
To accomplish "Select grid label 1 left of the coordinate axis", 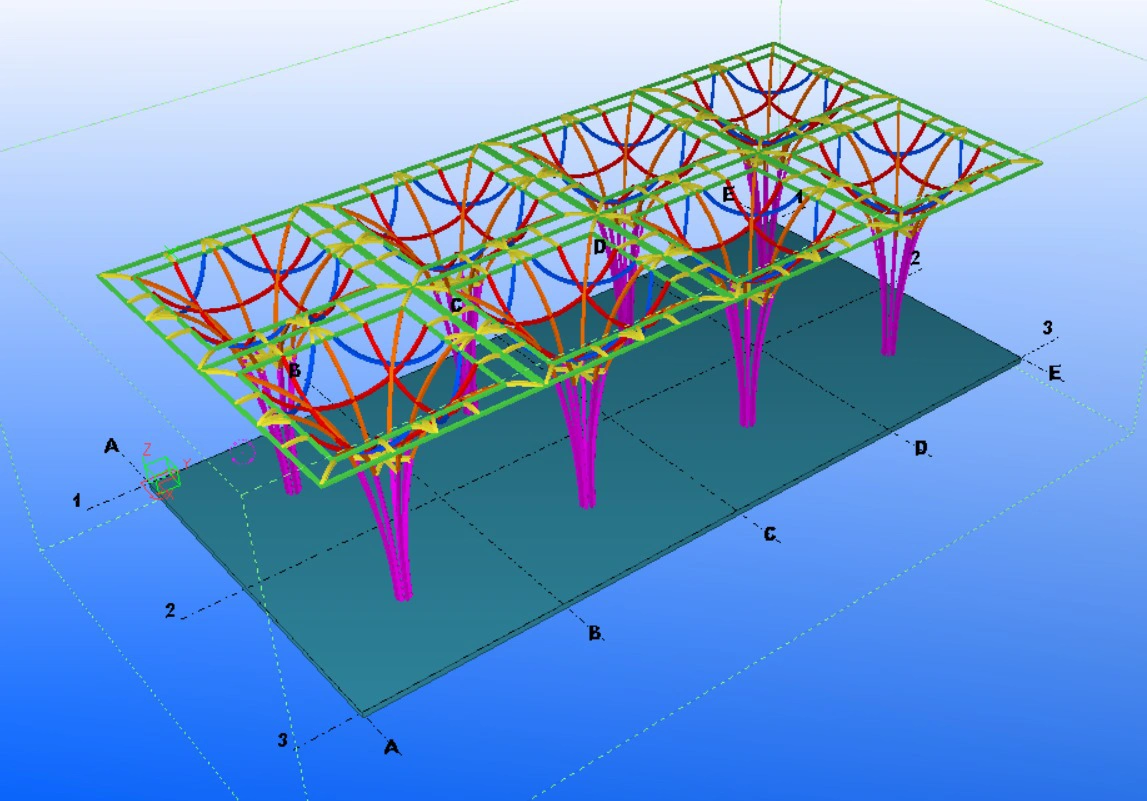I will point(77,501).
